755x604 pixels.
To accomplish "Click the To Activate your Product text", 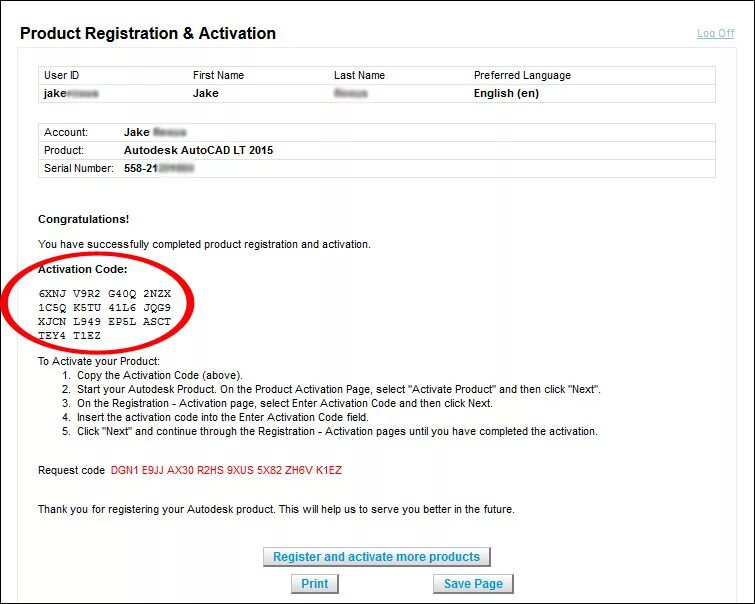I will tap(99, 361).
